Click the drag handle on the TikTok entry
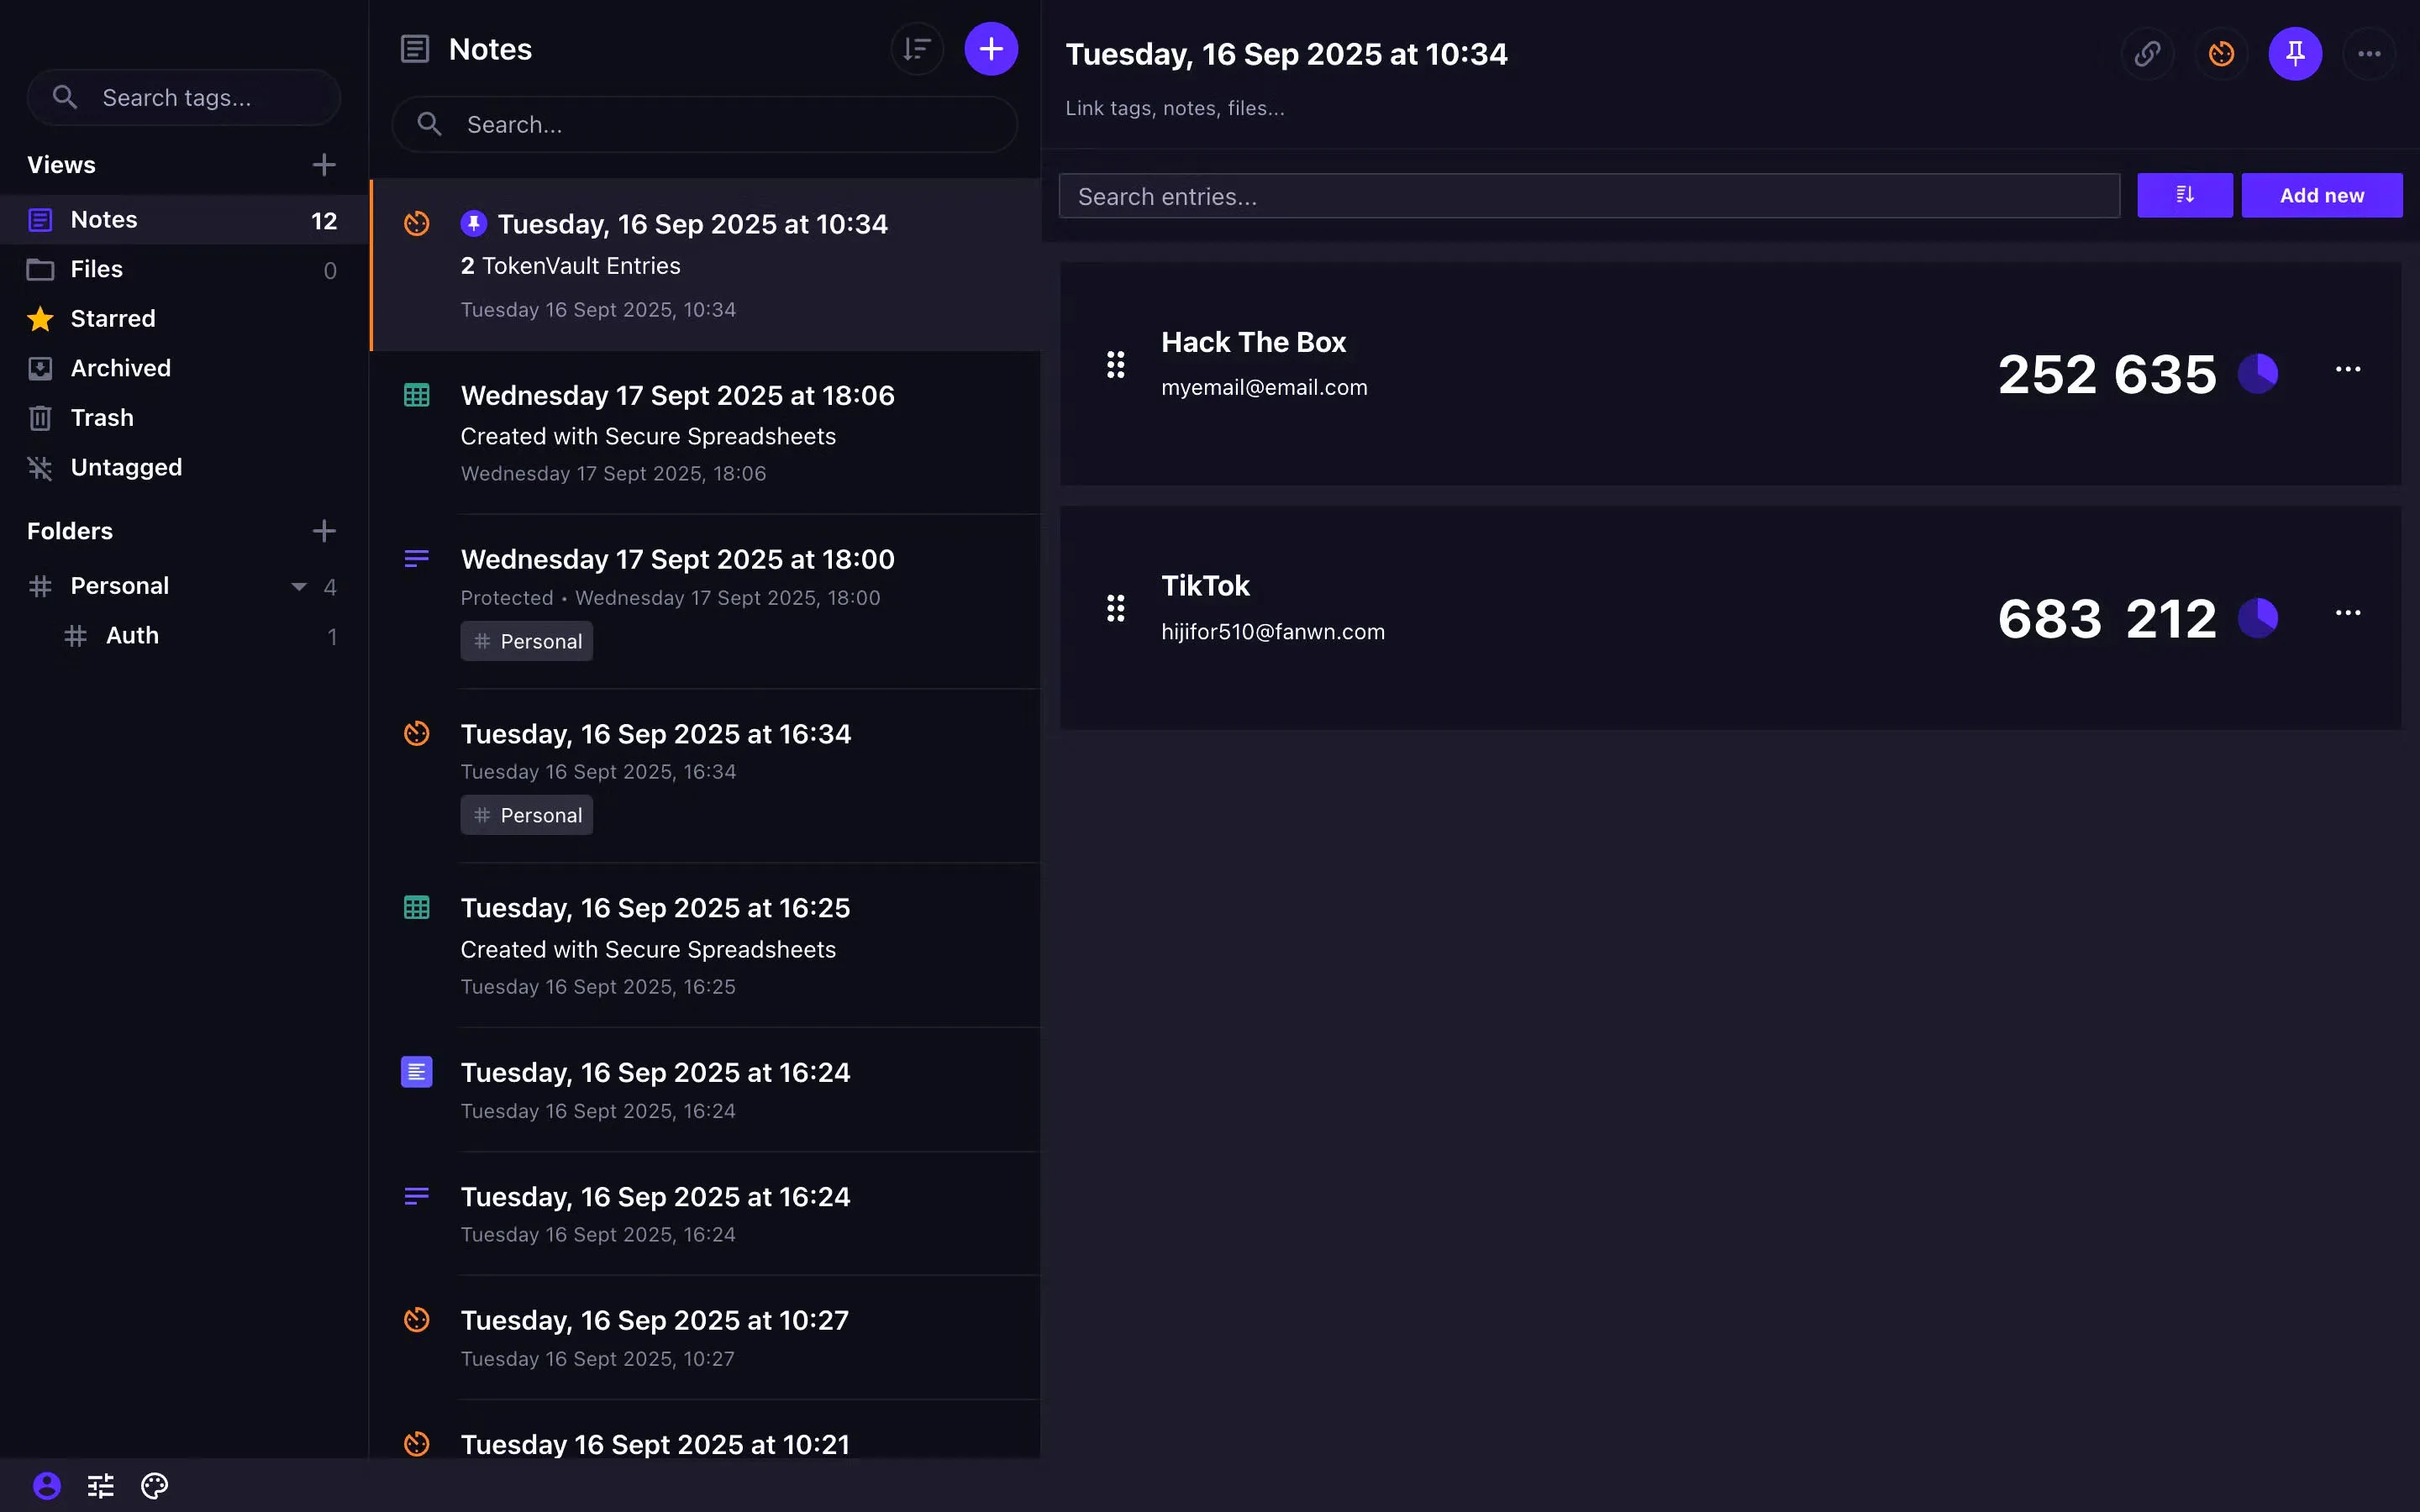 [x=1115, y=607]
